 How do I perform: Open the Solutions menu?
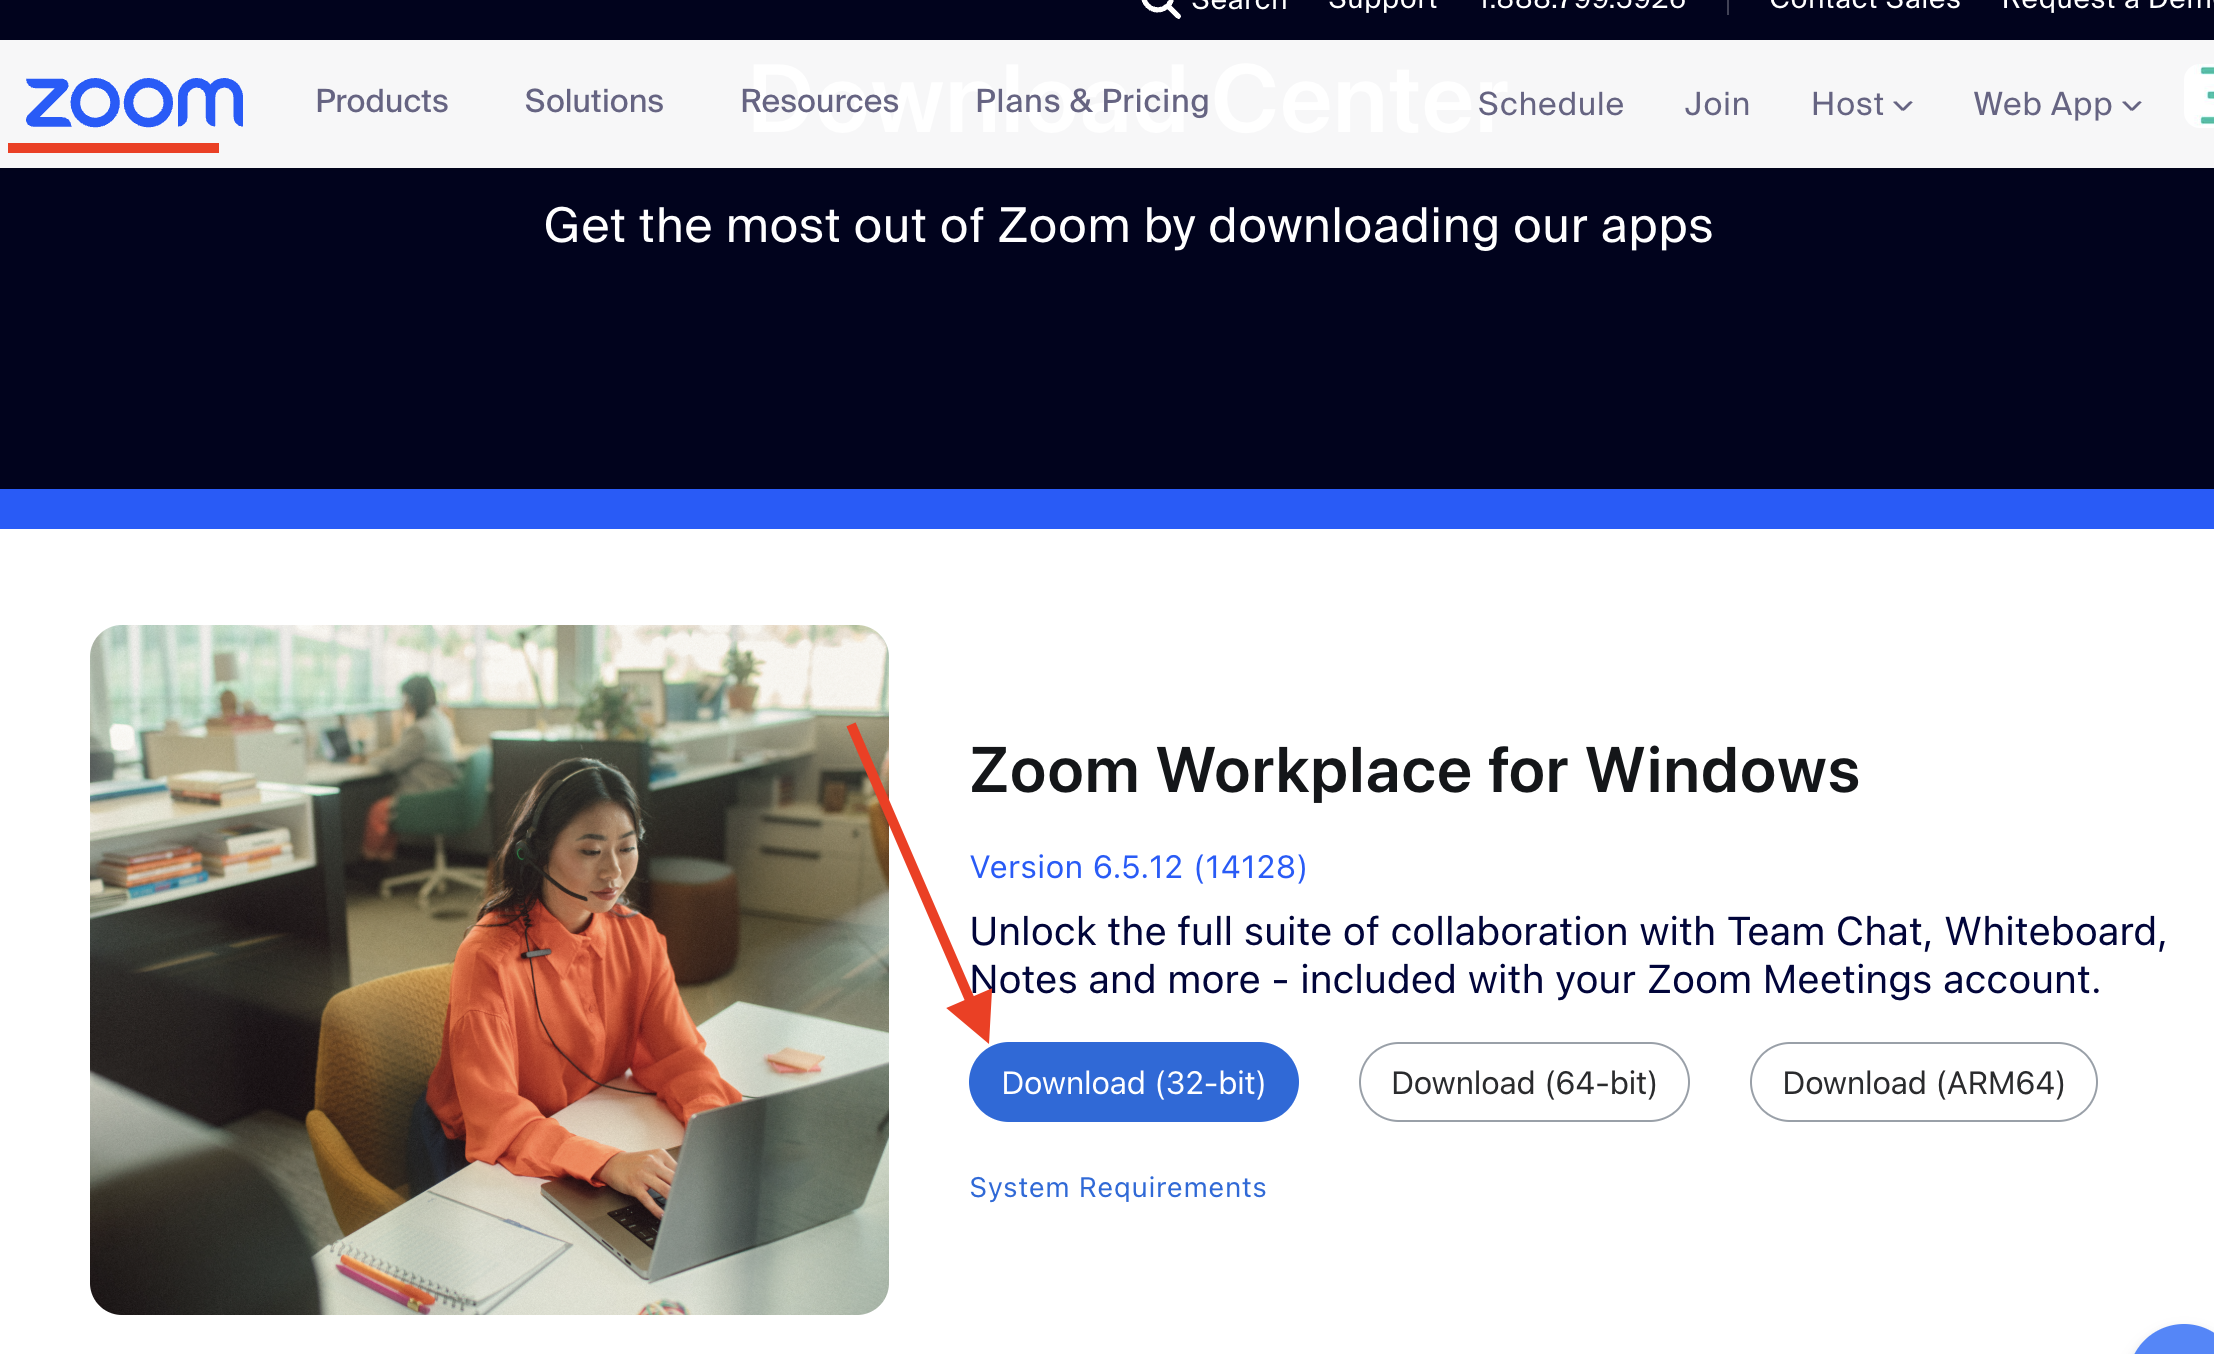pyautogui.click(x=594, y=101)
